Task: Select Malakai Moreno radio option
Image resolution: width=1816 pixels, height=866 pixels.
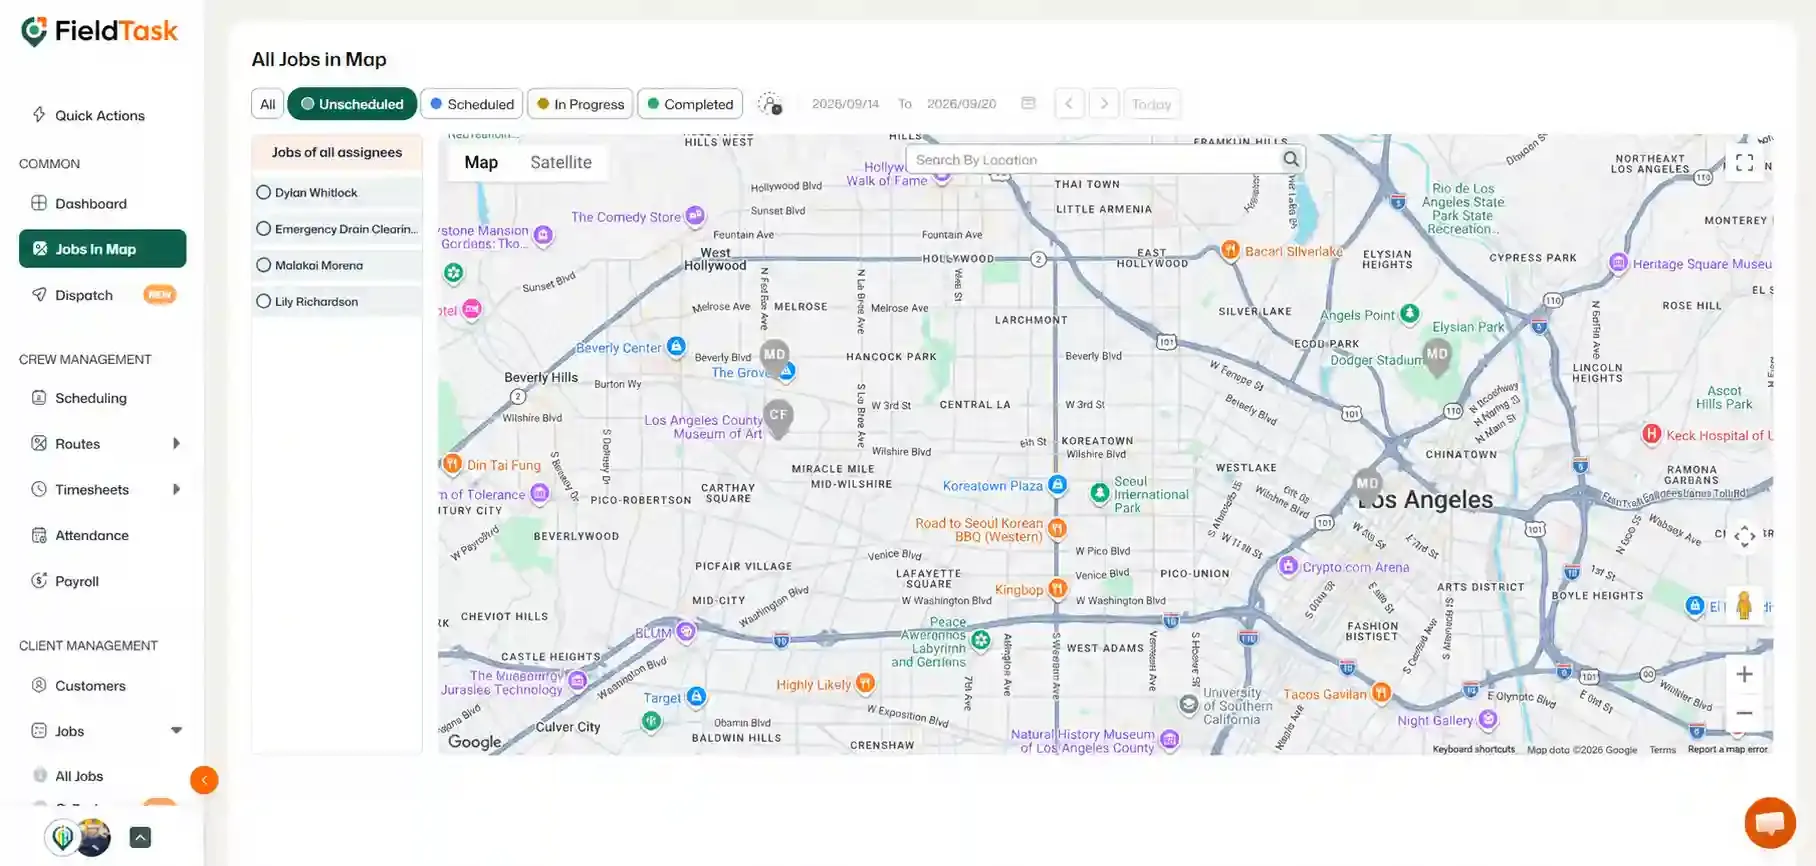Action: [264, 265]
